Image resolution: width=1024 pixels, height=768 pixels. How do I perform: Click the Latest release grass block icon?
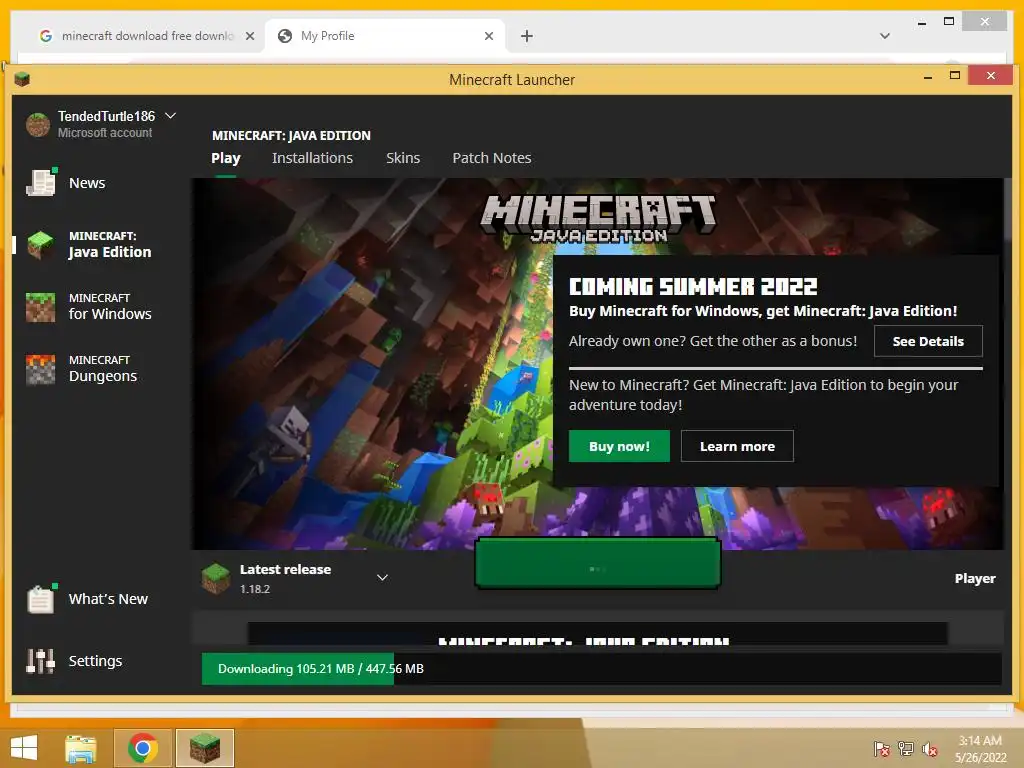pyautogui.click(x=215, y=578)
